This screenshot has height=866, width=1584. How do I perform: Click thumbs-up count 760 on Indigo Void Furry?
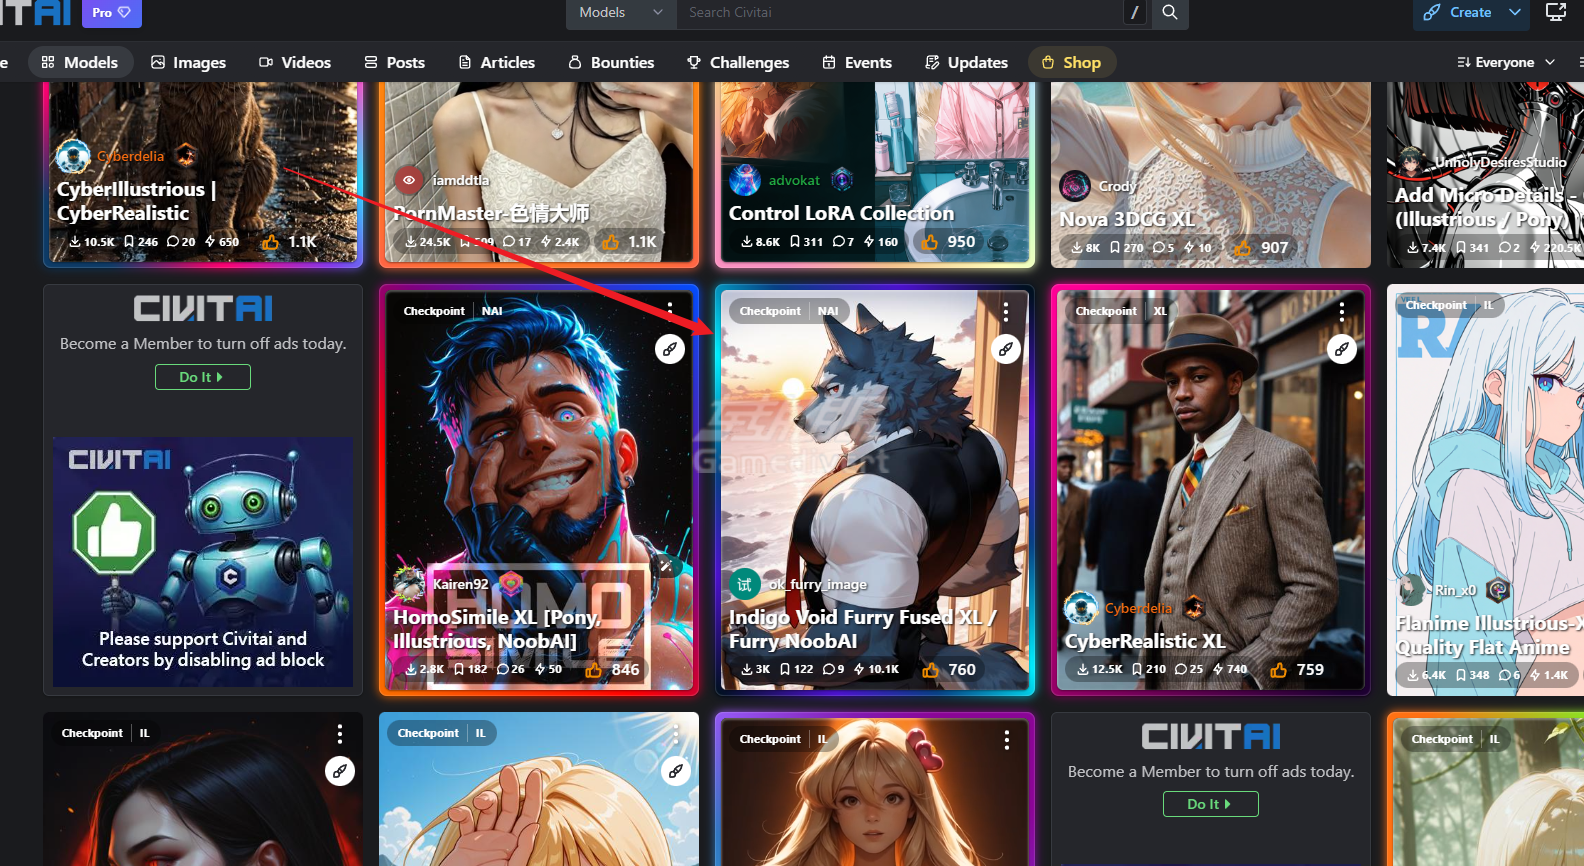coord(950,670)
